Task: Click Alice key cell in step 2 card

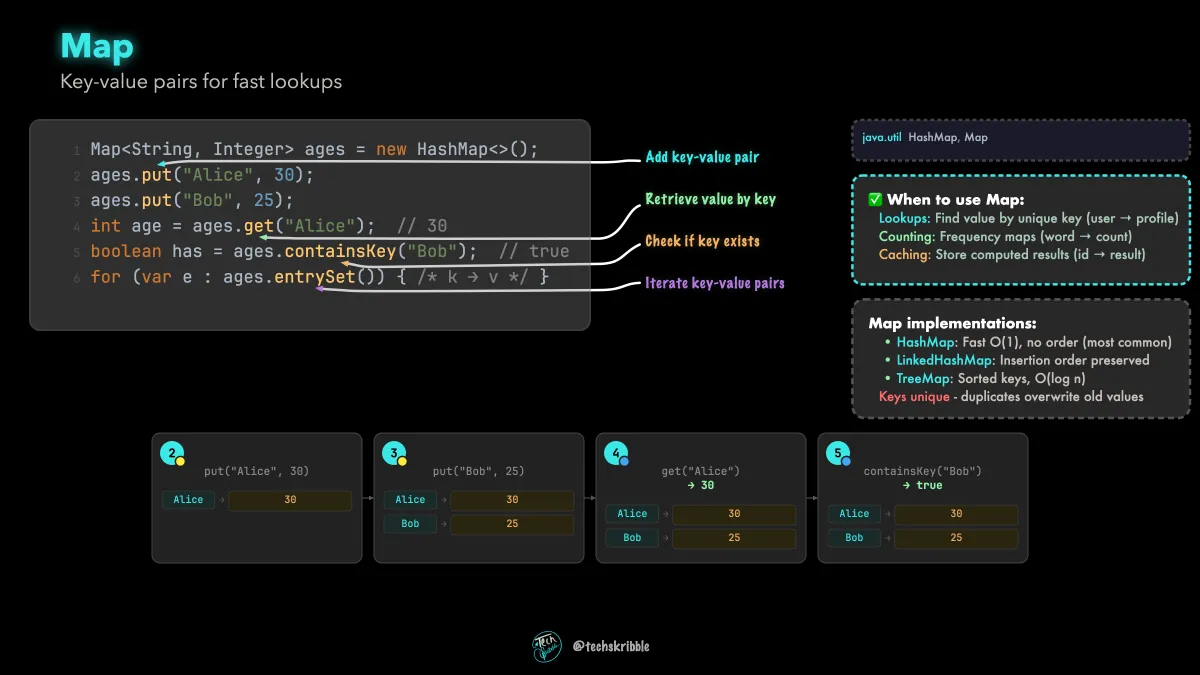Action: coord(188,500)
